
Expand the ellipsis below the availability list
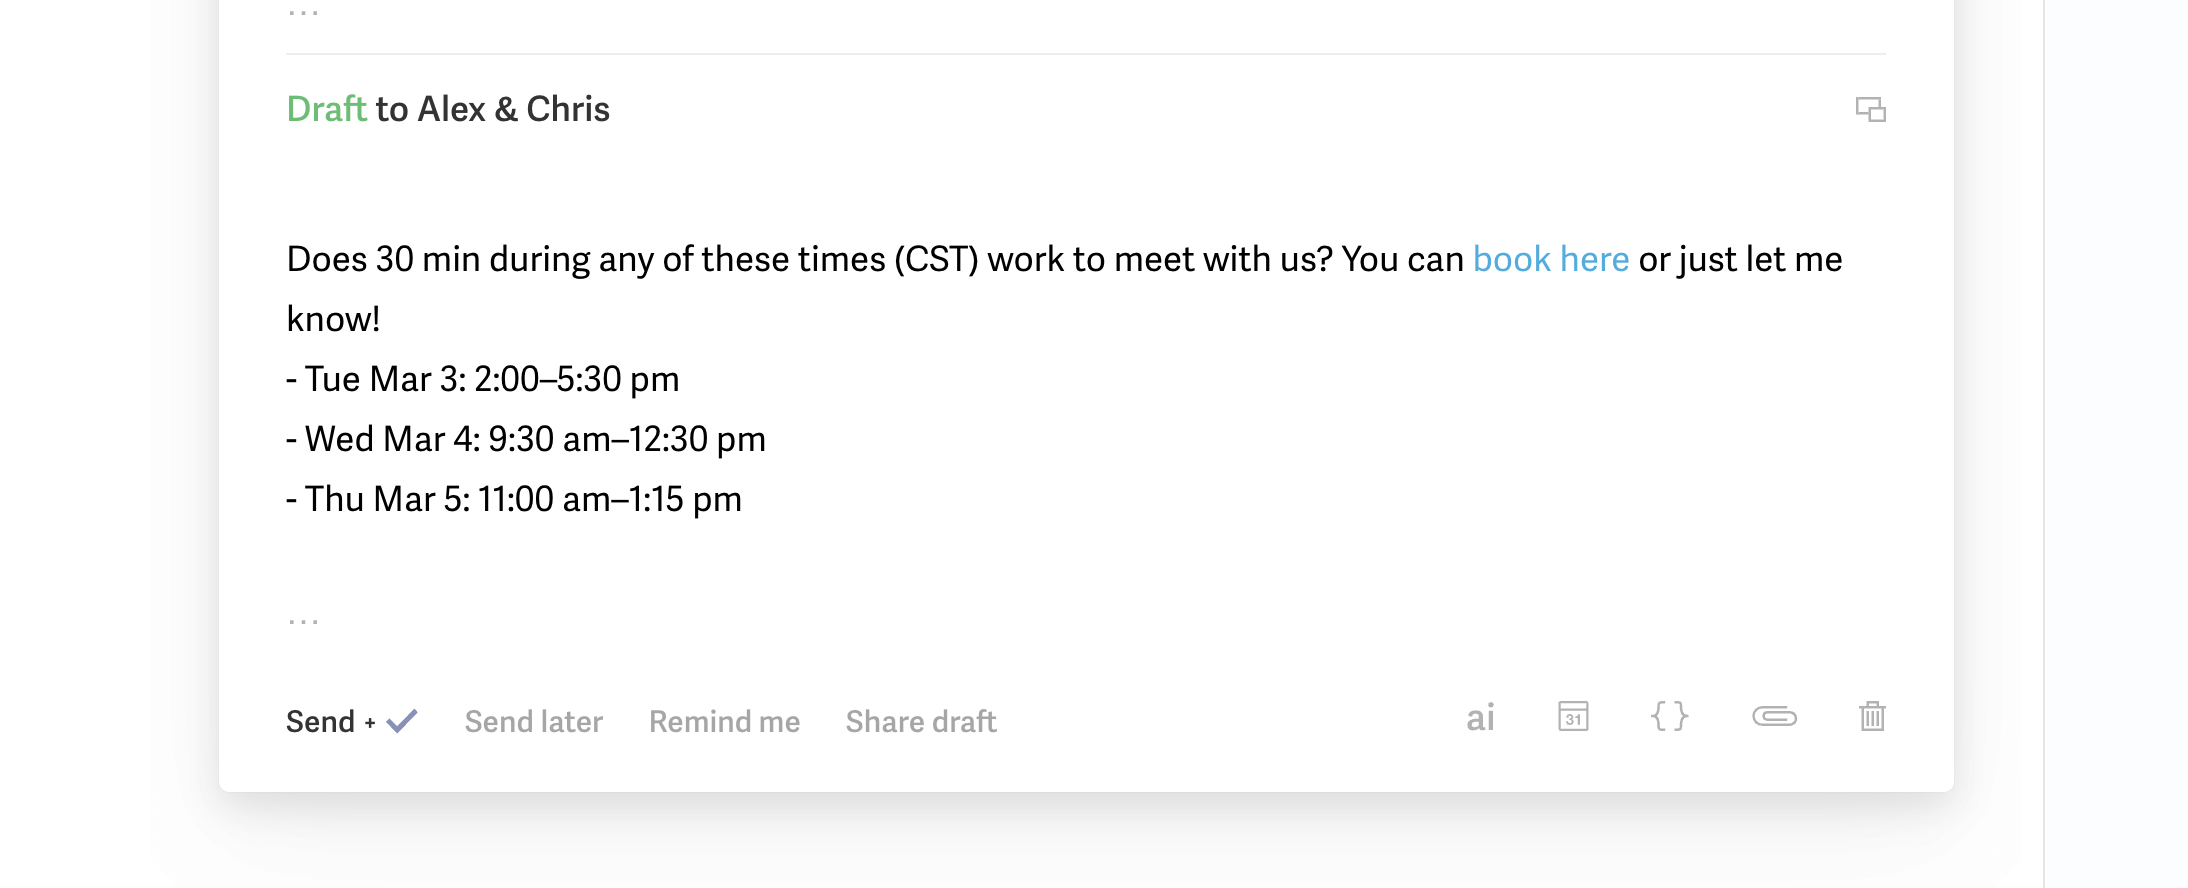pyautogui.click(x=303, y=622)
